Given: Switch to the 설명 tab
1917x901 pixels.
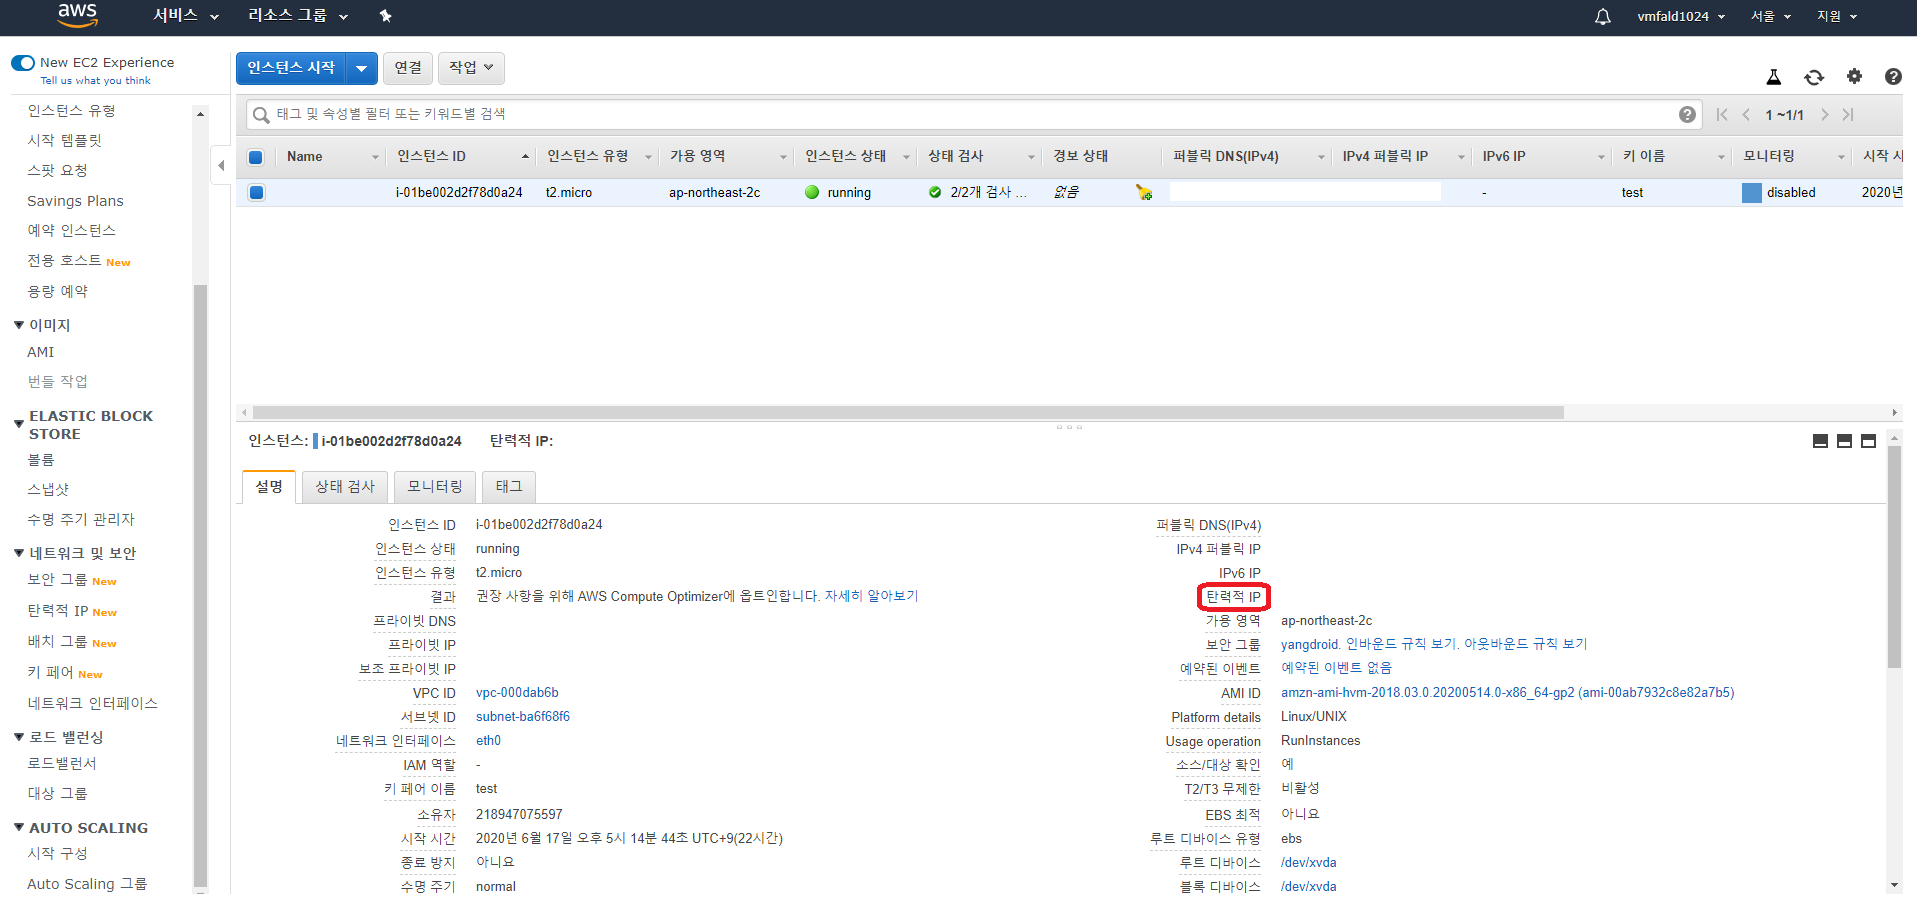Looking at the screenshot, I should tap(269, 487).
